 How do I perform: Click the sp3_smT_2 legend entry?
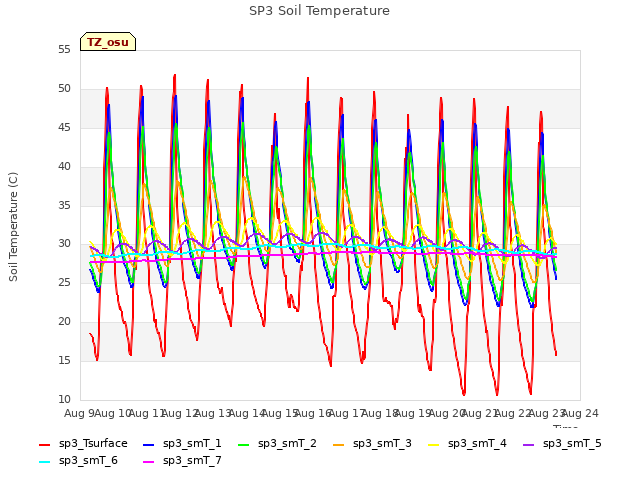click(x=277, y=444)
